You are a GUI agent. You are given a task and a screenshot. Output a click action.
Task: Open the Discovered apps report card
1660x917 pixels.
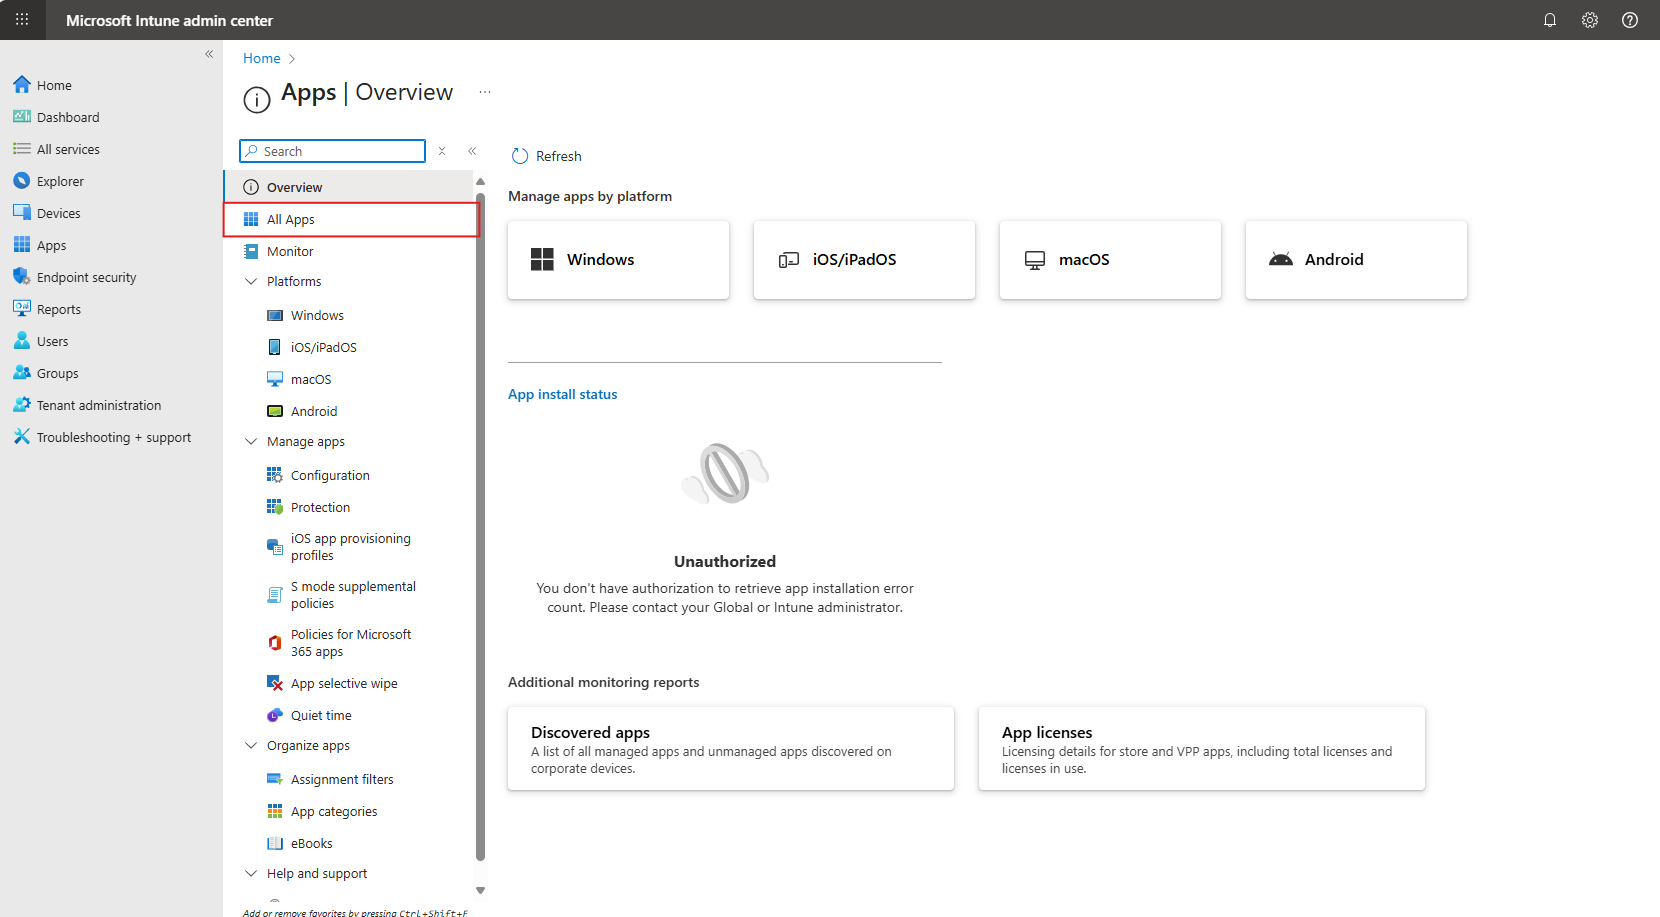[731, 749]
